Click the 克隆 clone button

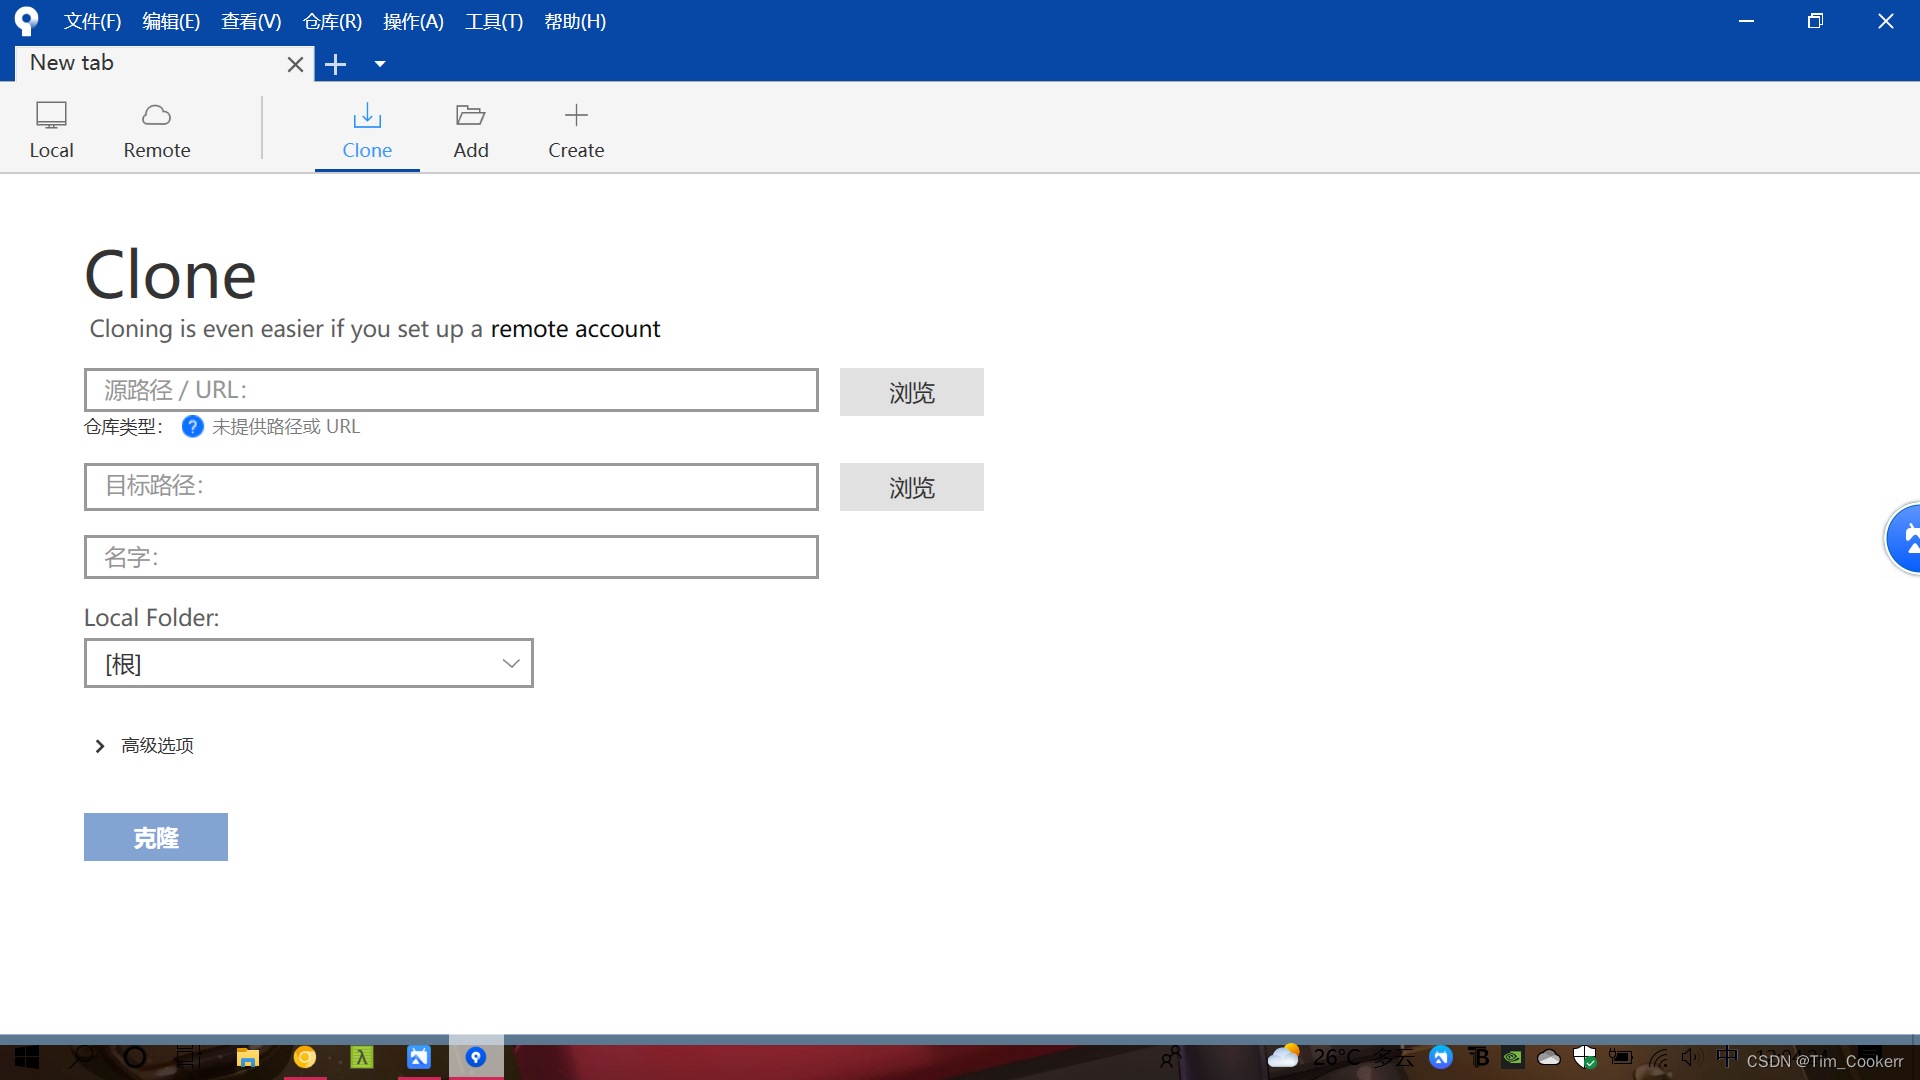156,837
